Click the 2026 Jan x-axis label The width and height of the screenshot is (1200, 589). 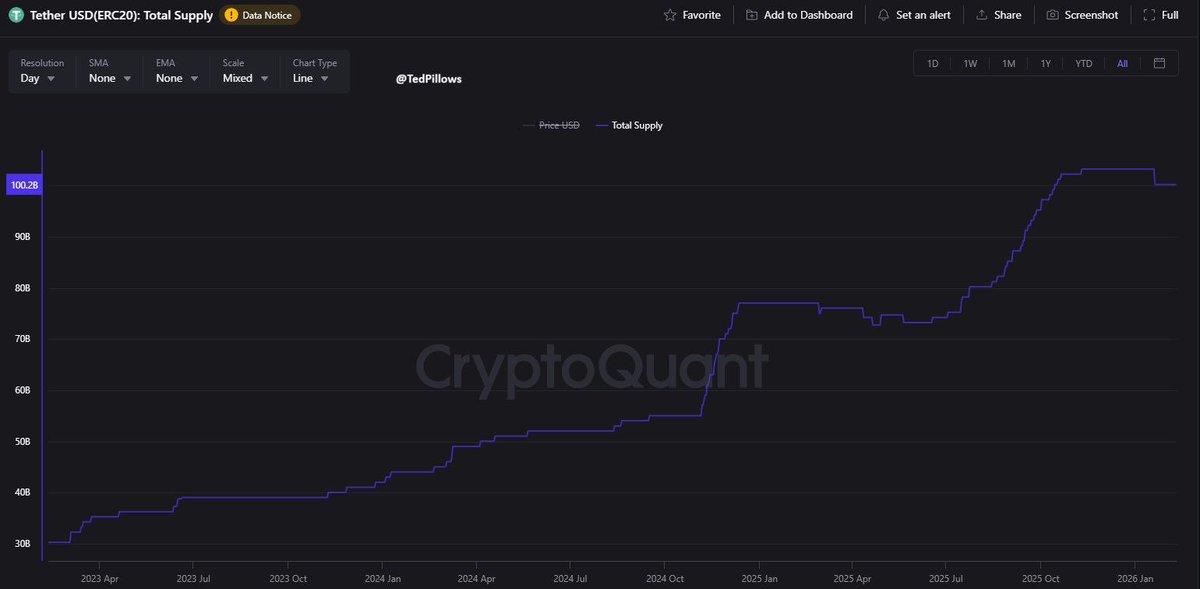click(x=1136, y=578)
